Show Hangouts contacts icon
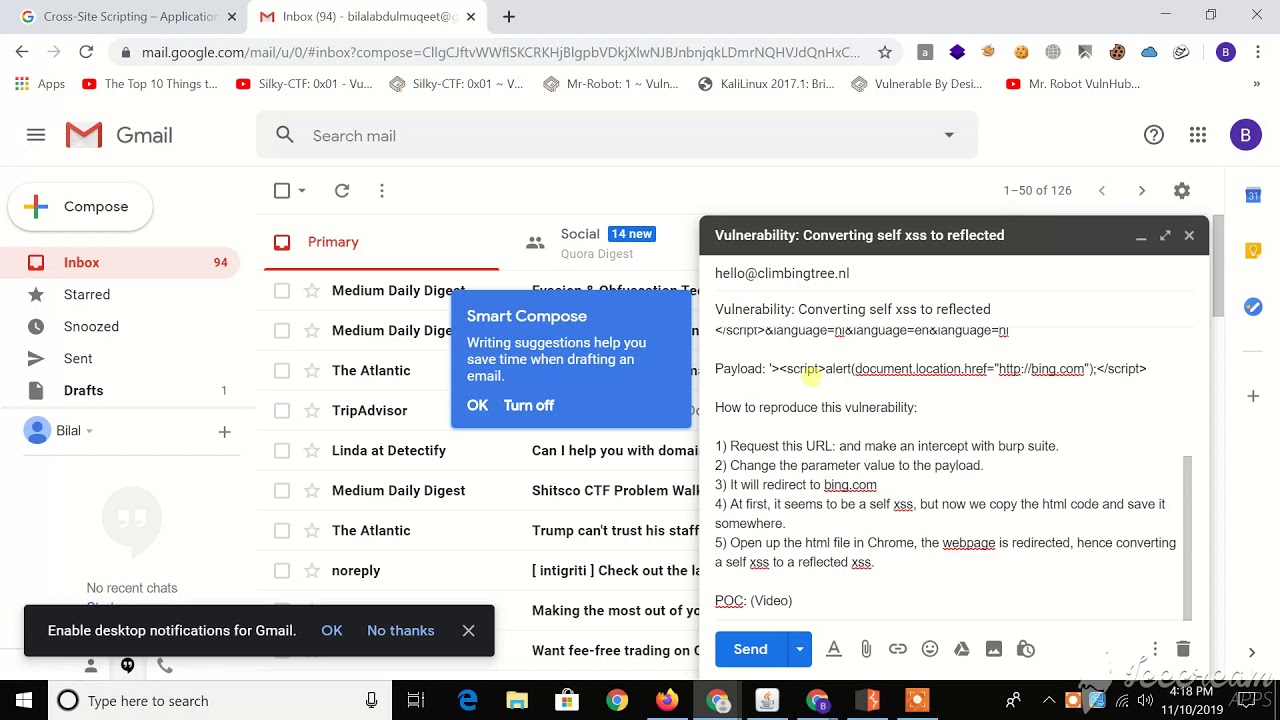Viewport: 1280px width, 720px height. click(x=91, y=665)
